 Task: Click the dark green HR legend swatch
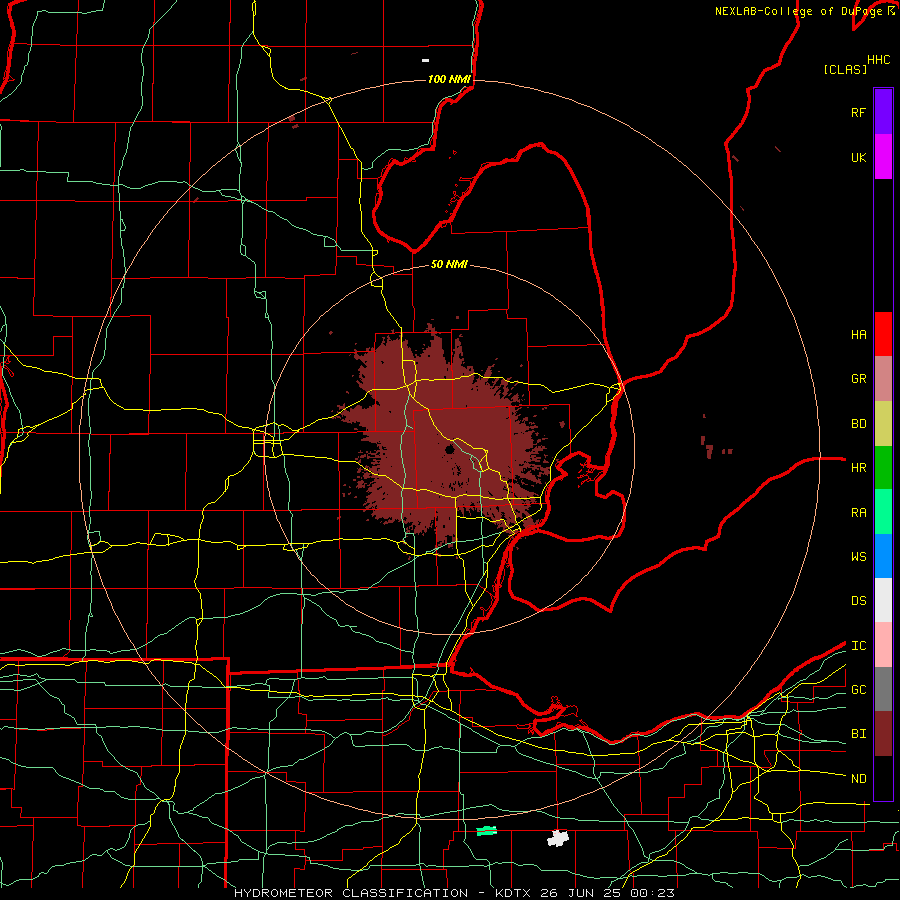tap(883, 468)
